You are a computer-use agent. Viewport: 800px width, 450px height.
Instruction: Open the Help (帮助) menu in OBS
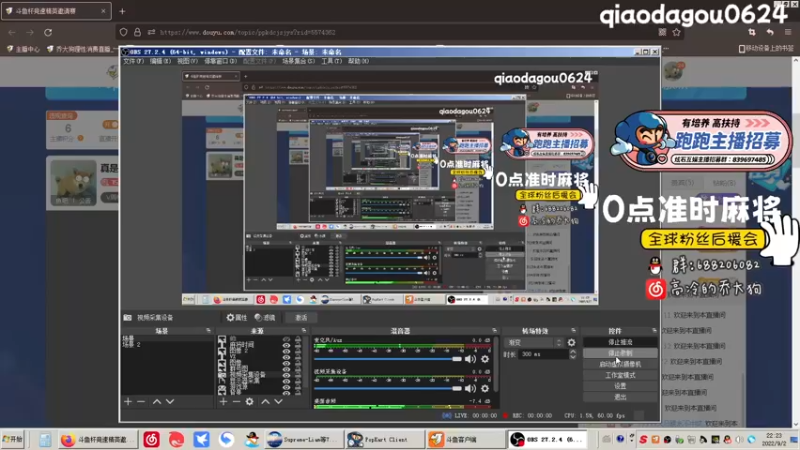(358, 61)
